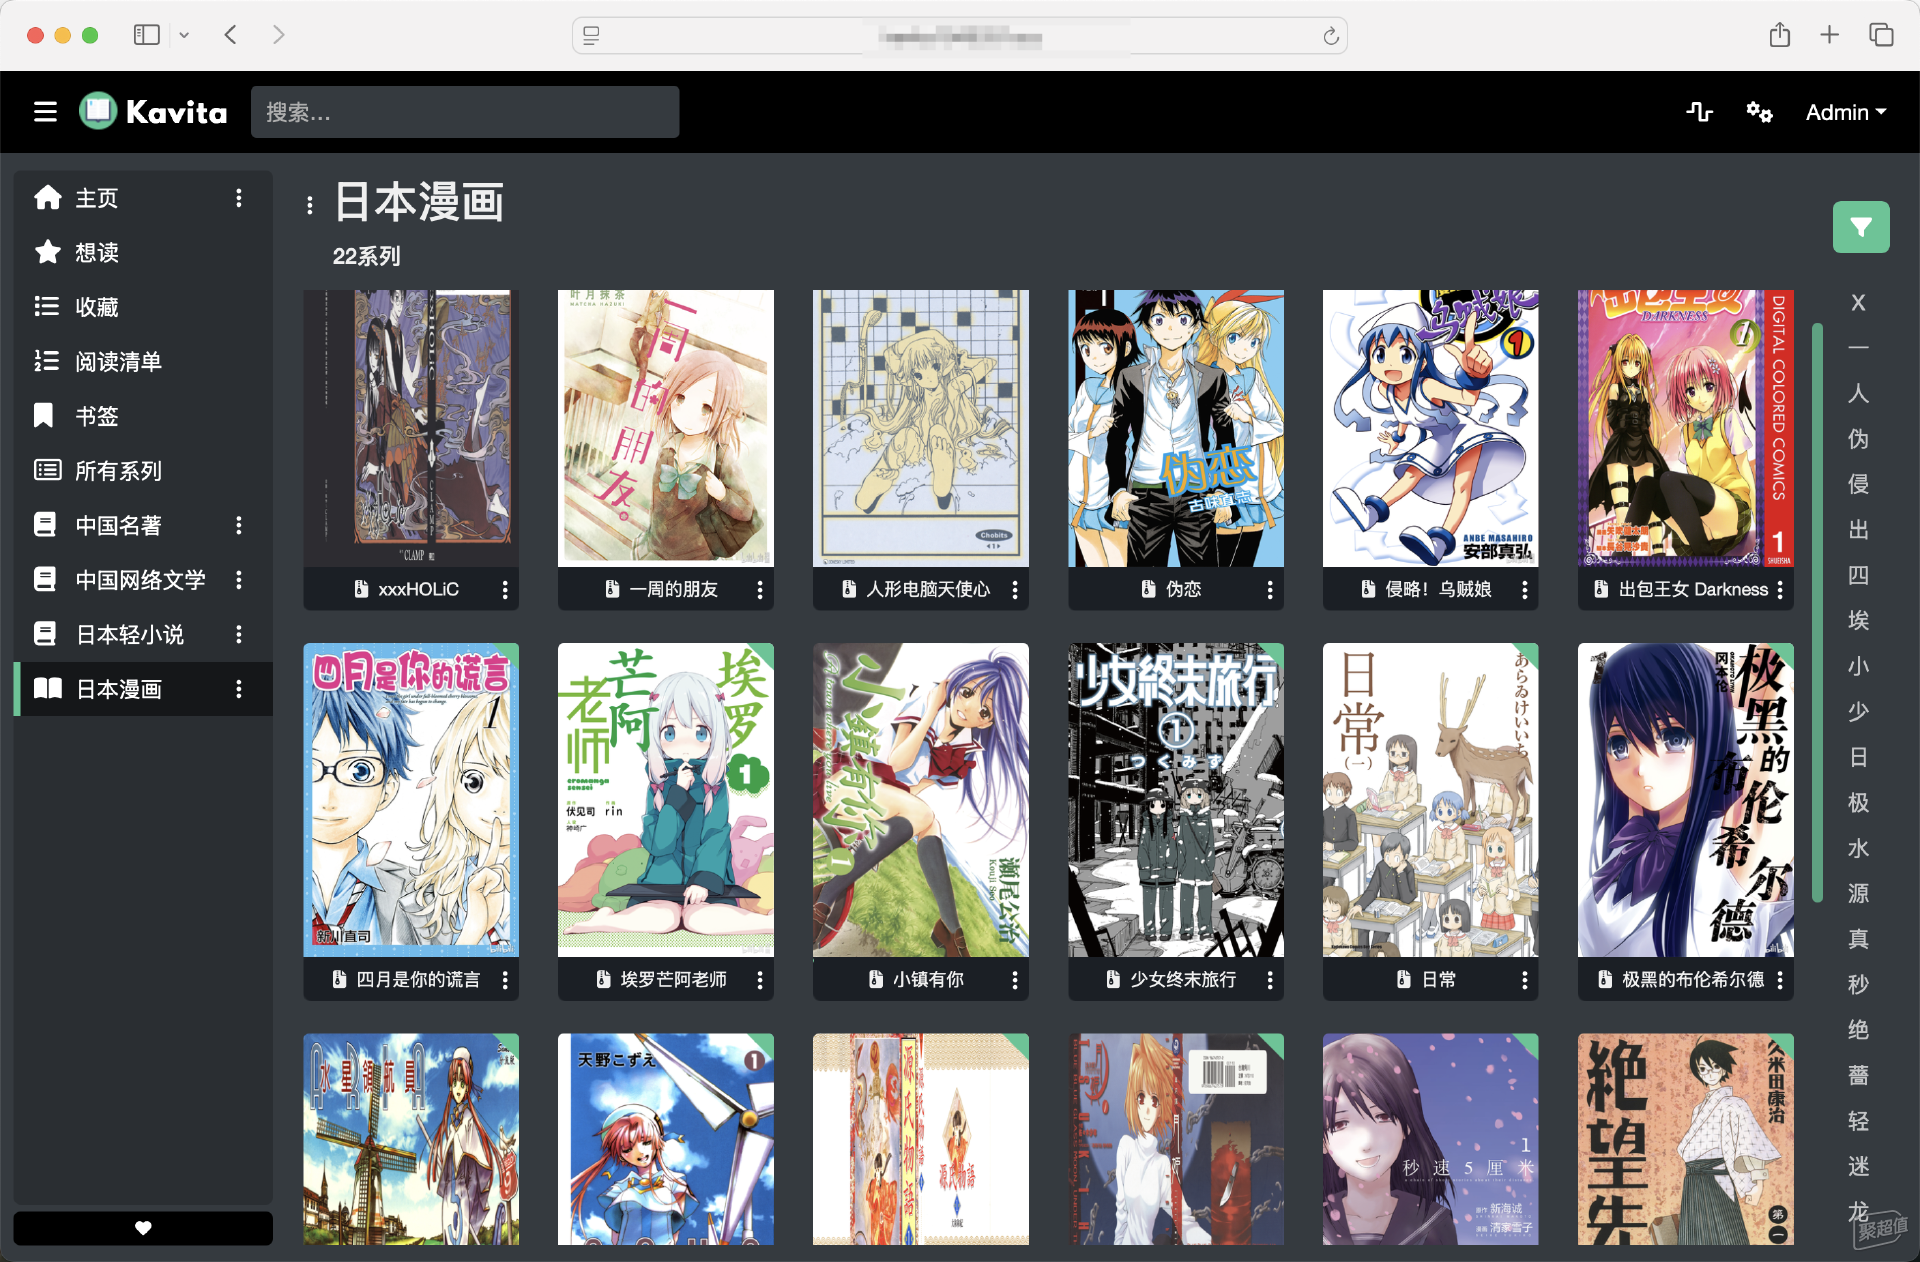The height and width of the screenshot is (1262, 1920).
Task: Open 中国网络文学 library
Action: coord(140,579)
